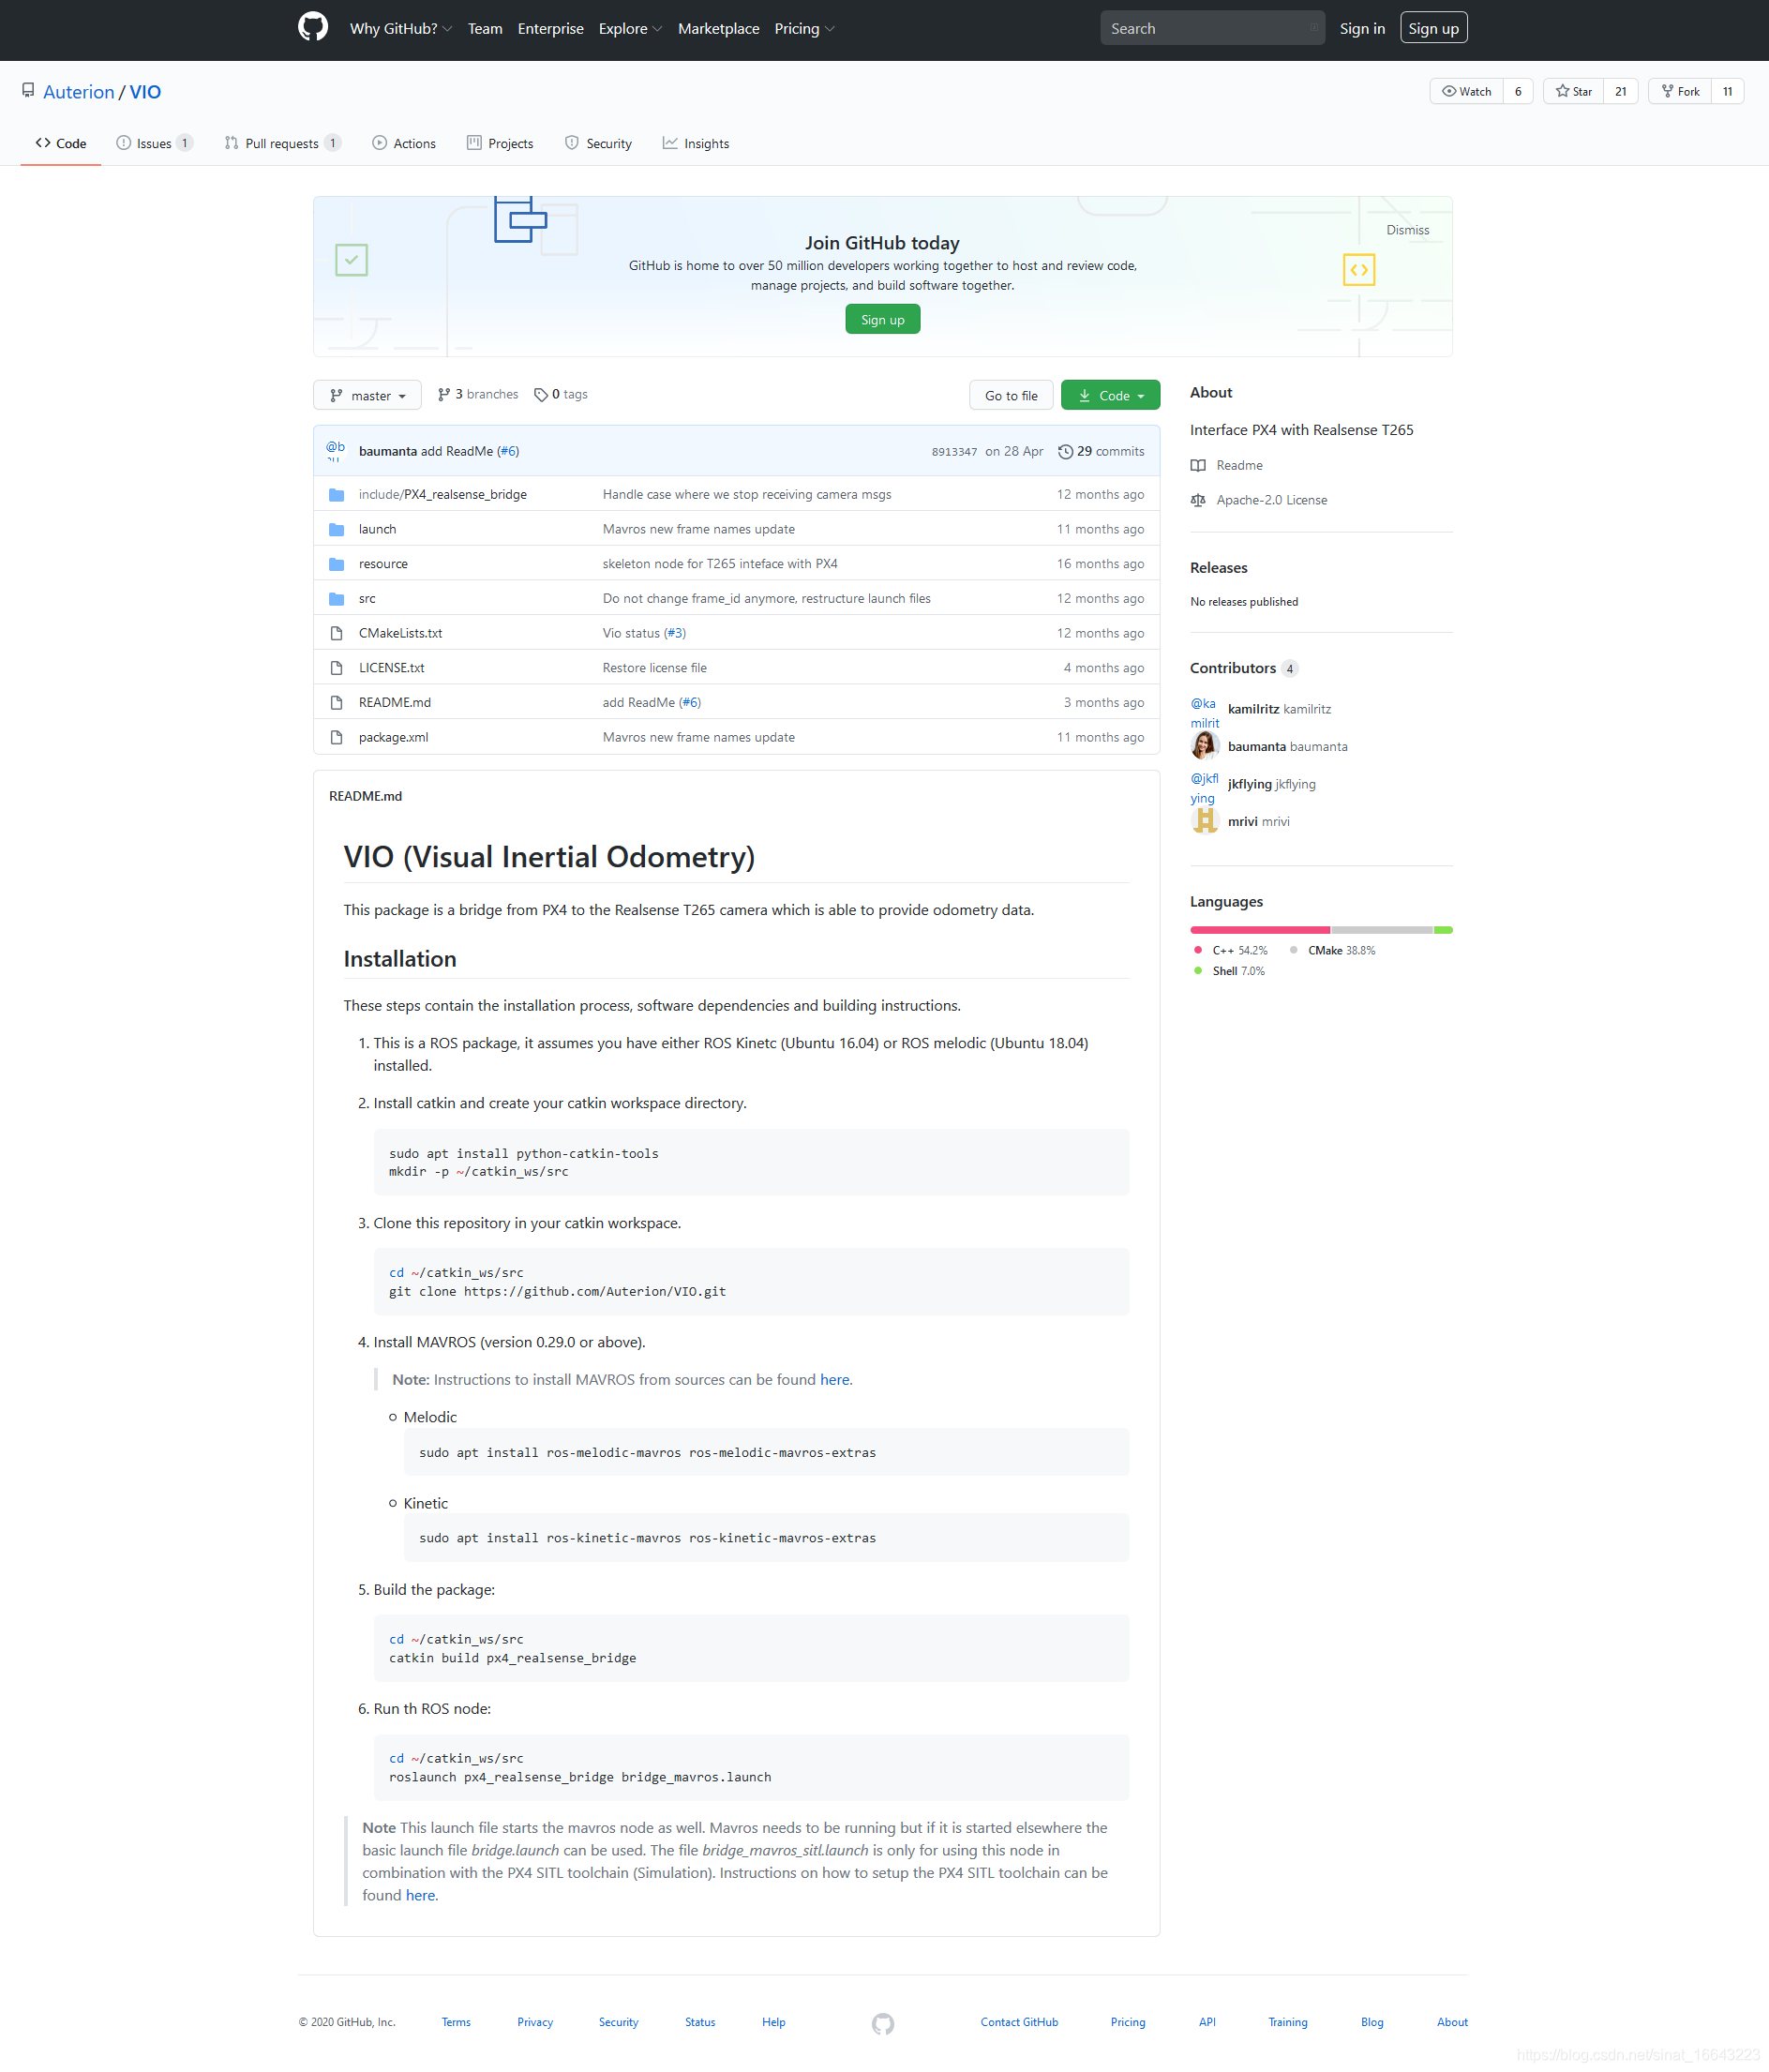Screen dimensions: 1769x2072
Task: Open the CMakeLists.txt file
Action: click(x=400, y=633)
